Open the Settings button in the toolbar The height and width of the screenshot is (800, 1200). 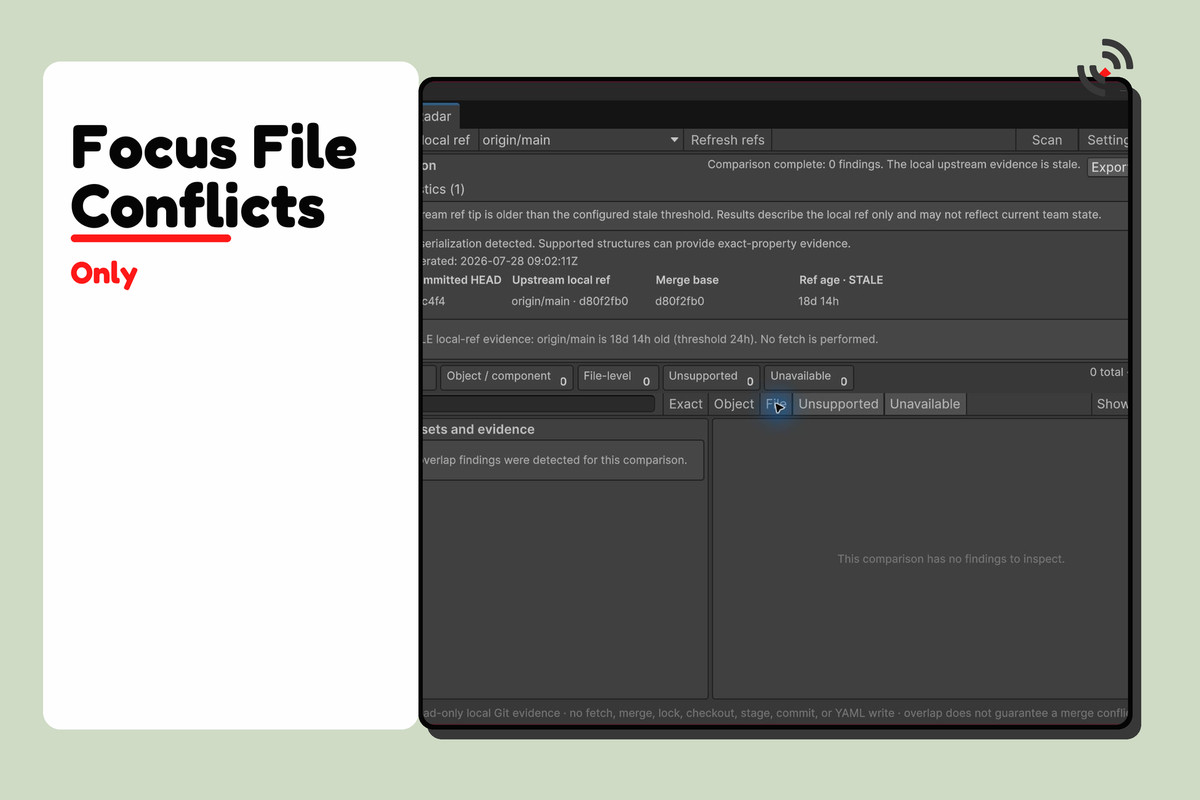(1105, 140)
